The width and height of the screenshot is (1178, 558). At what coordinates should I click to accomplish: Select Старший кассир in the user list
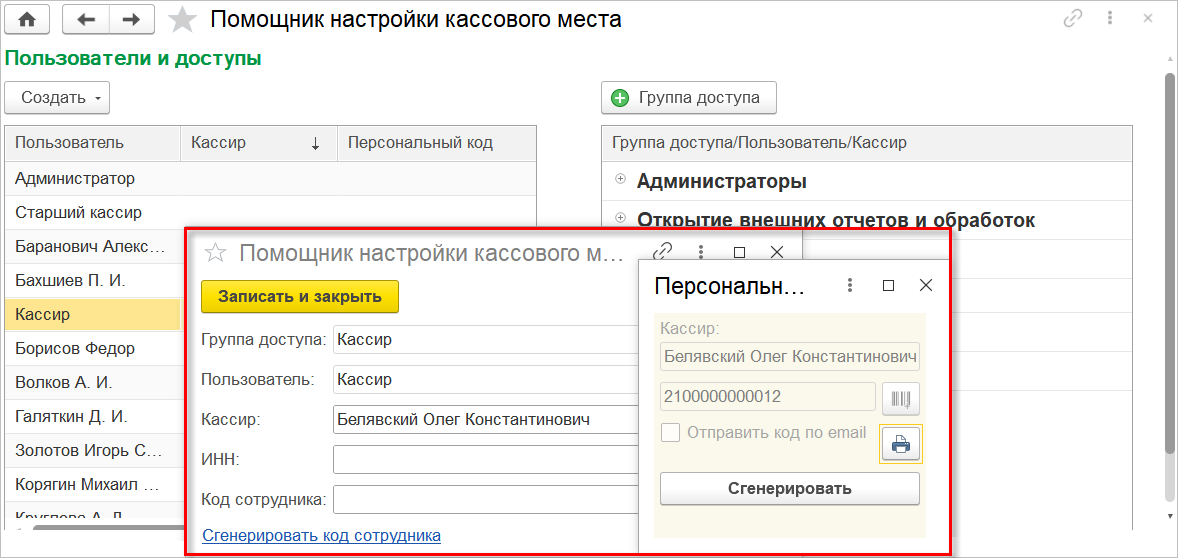pyautogui.click(x=79, y=213)
